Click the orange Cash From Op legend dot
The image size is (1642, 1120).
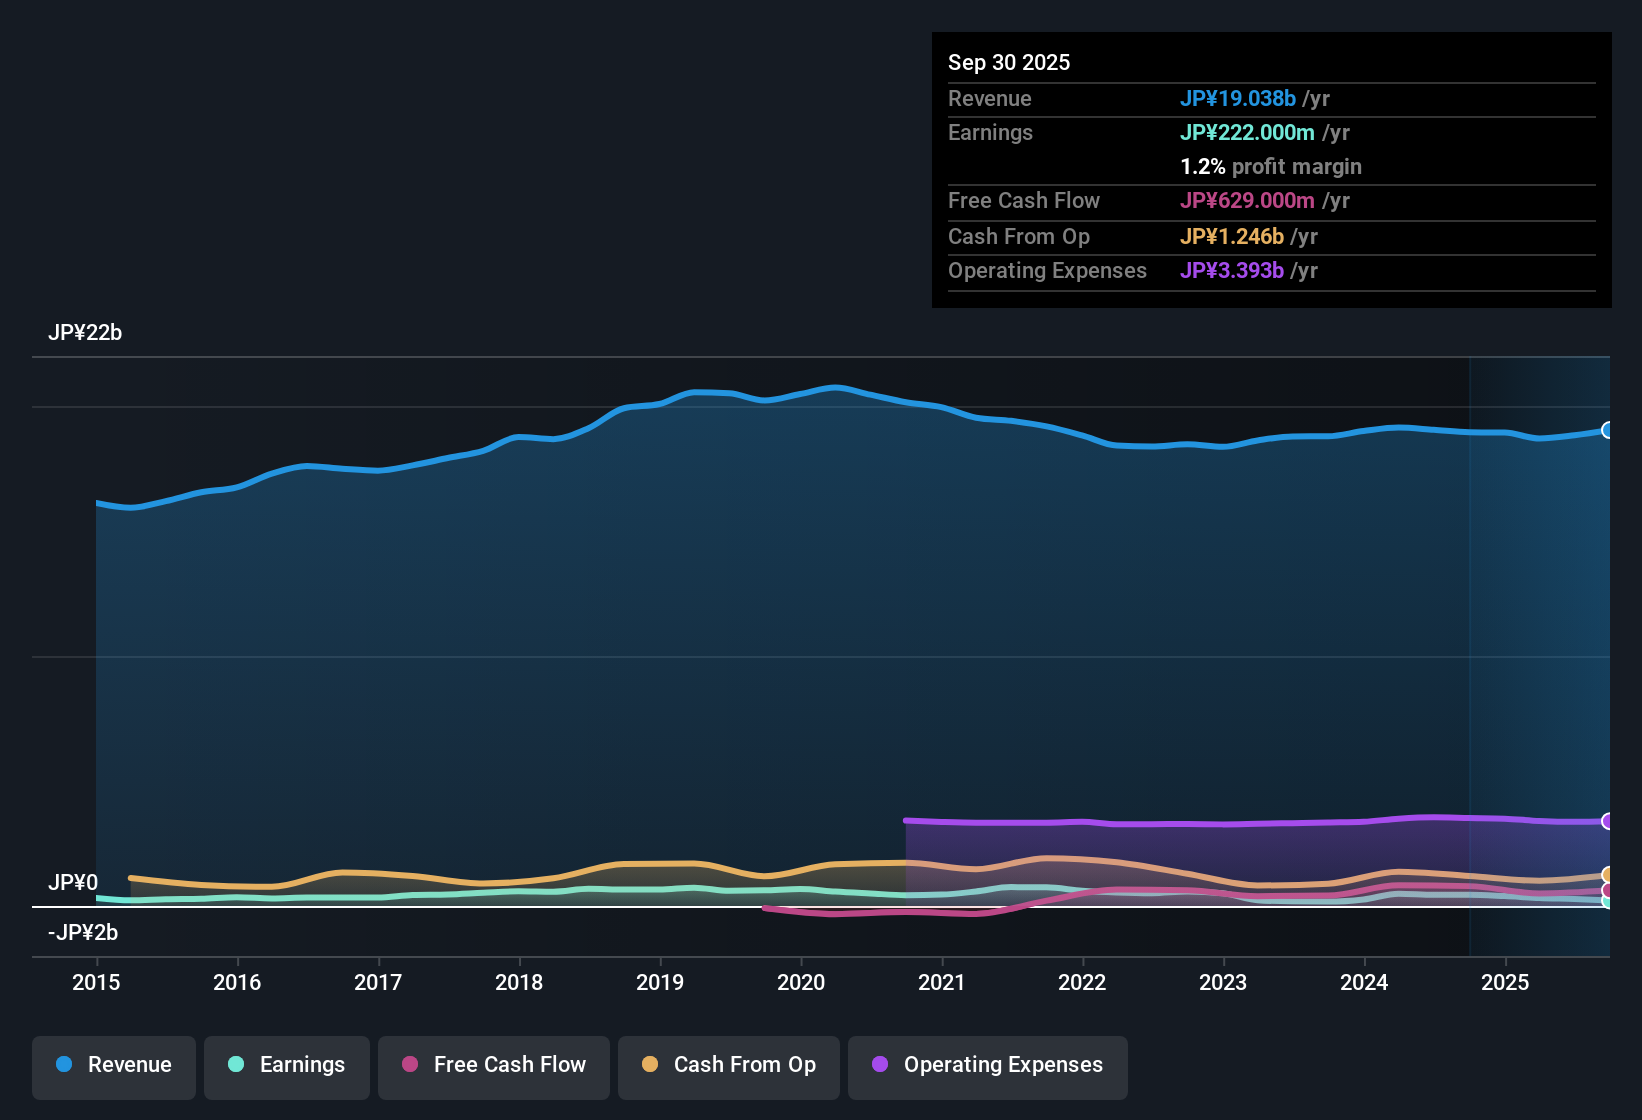[x=649, y=1065]
